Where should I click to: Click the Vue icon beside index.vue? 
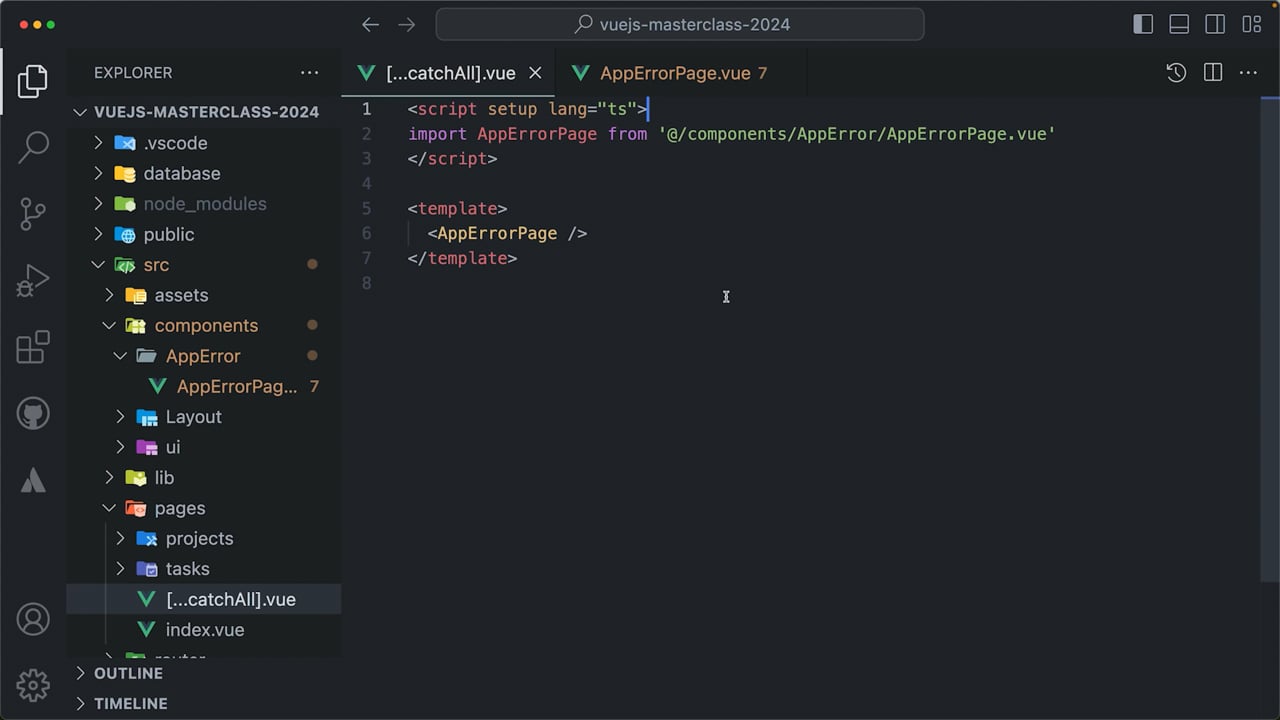[x=147, y=630]
